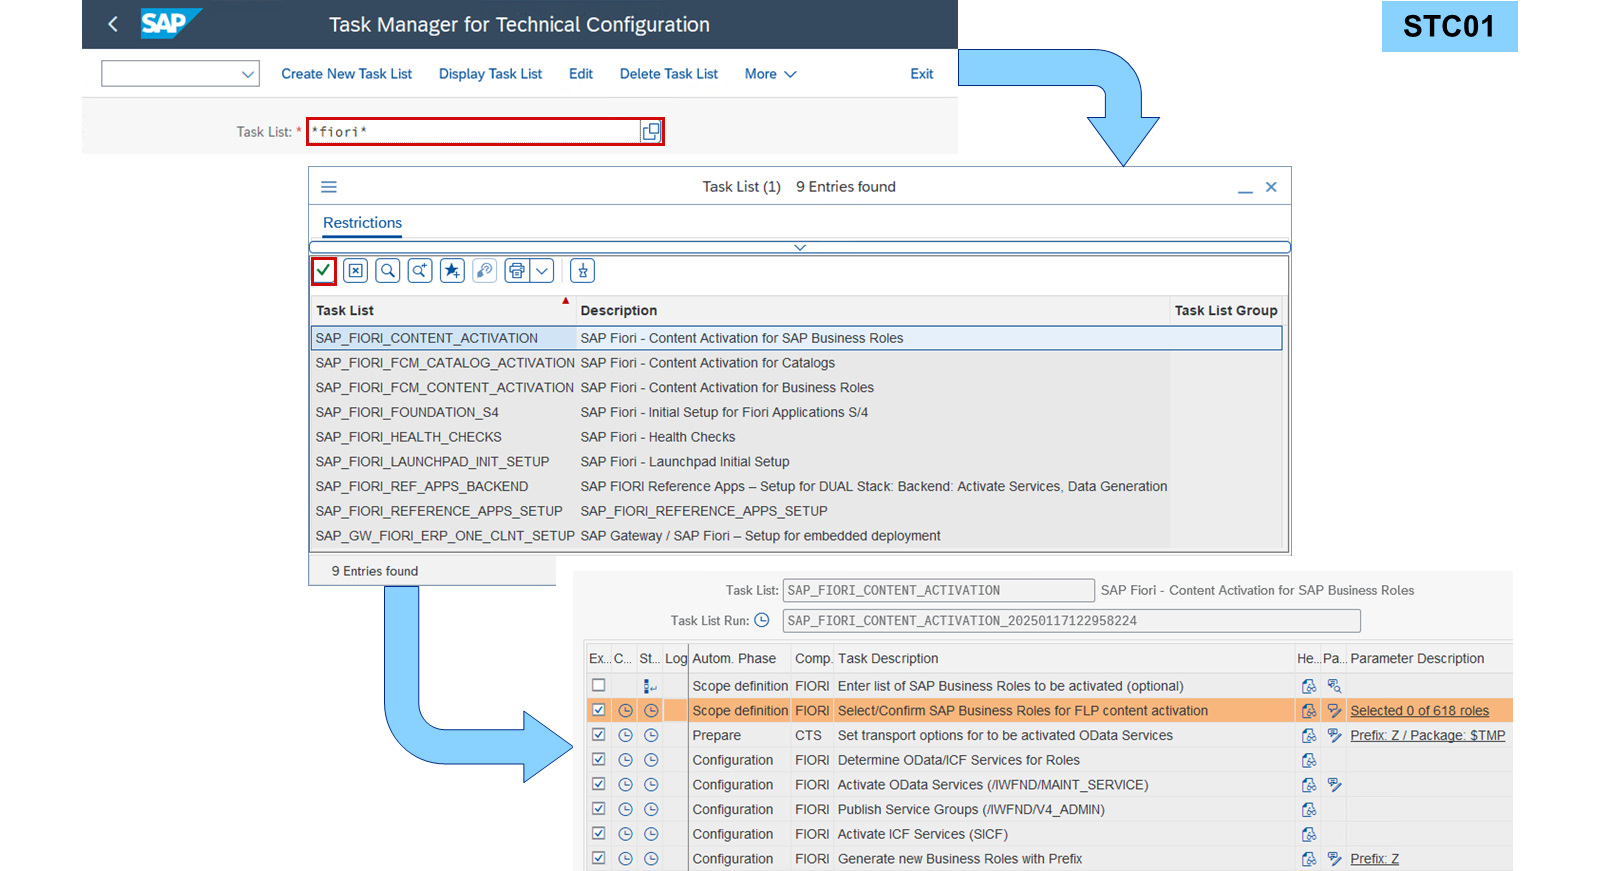Click the SAP_FIORI_CONTENT_ACTIVATION Task List field in lower panel
The image size is (1600, 871).
[x=938, y=590]
